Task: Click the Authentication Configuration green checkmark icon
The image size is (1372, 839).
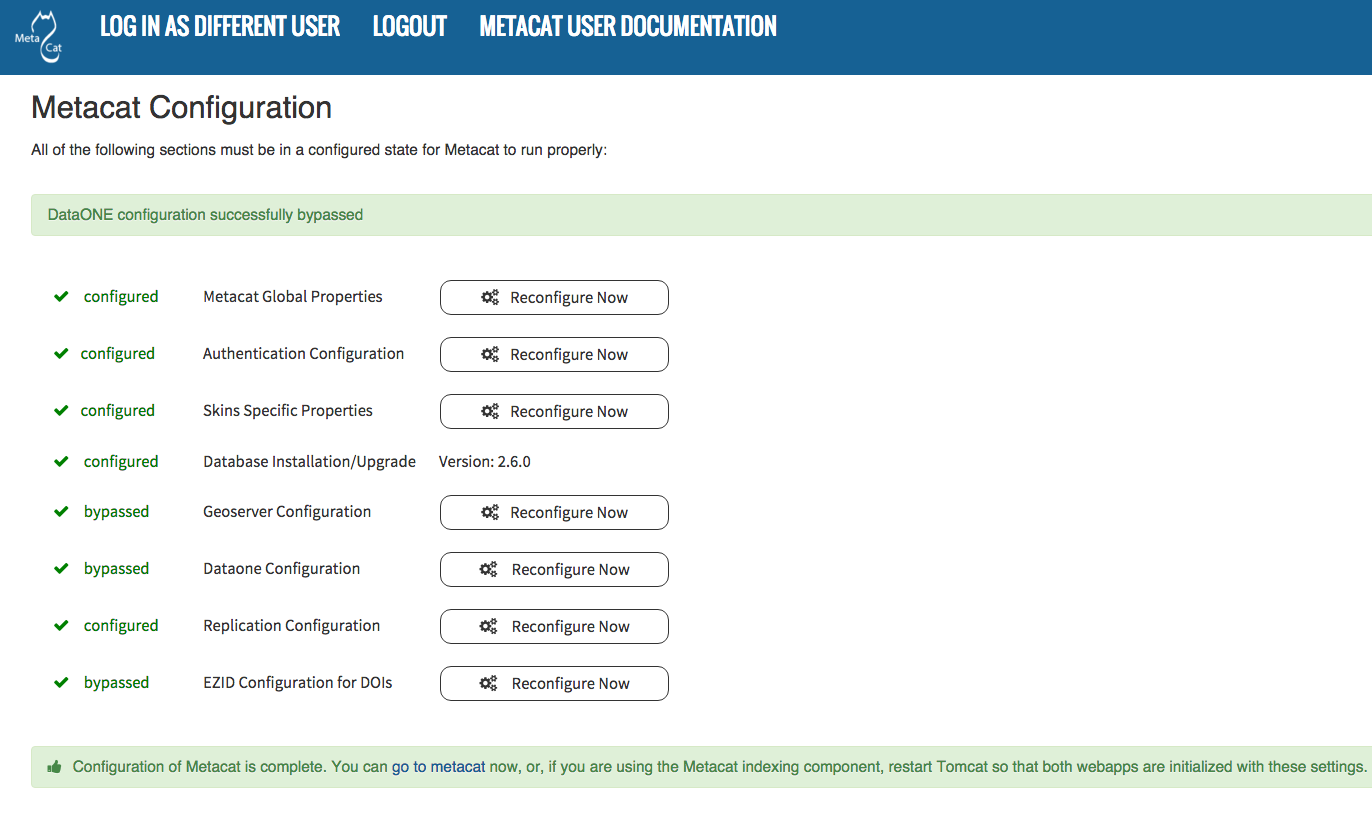Action: (62, 354)
